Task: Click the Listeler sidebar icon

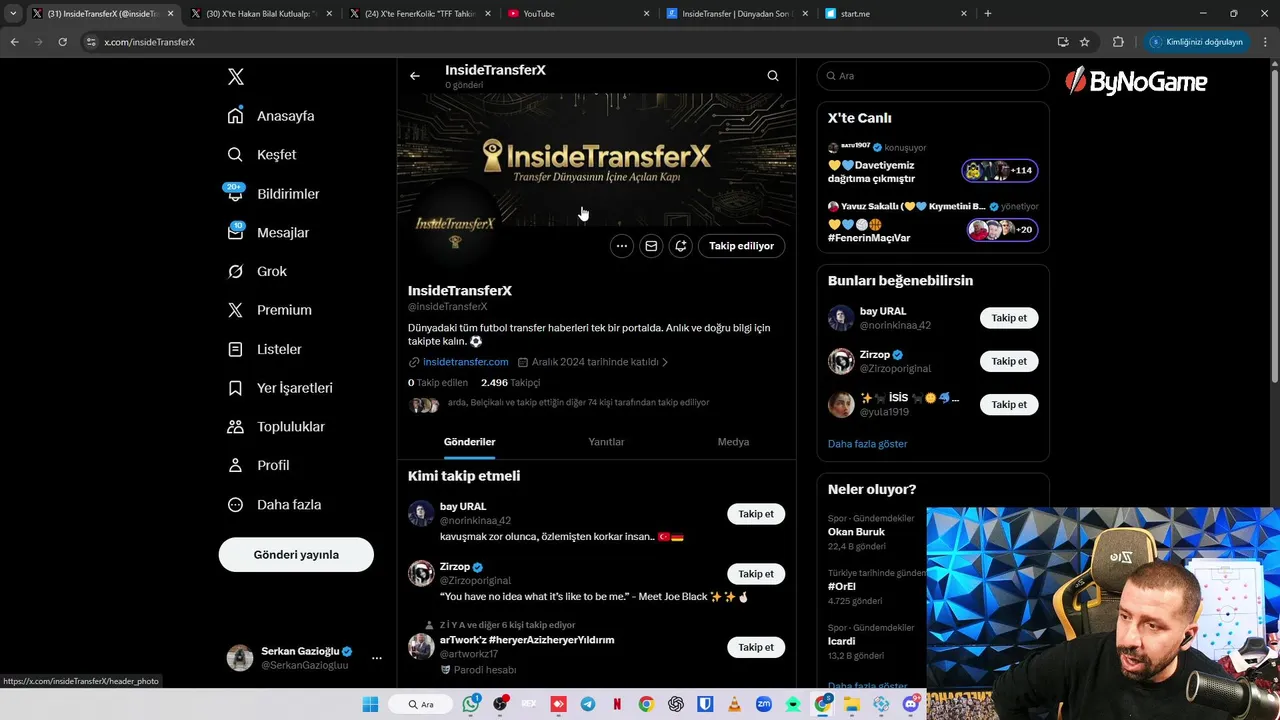Action: [x=235, y=349]
